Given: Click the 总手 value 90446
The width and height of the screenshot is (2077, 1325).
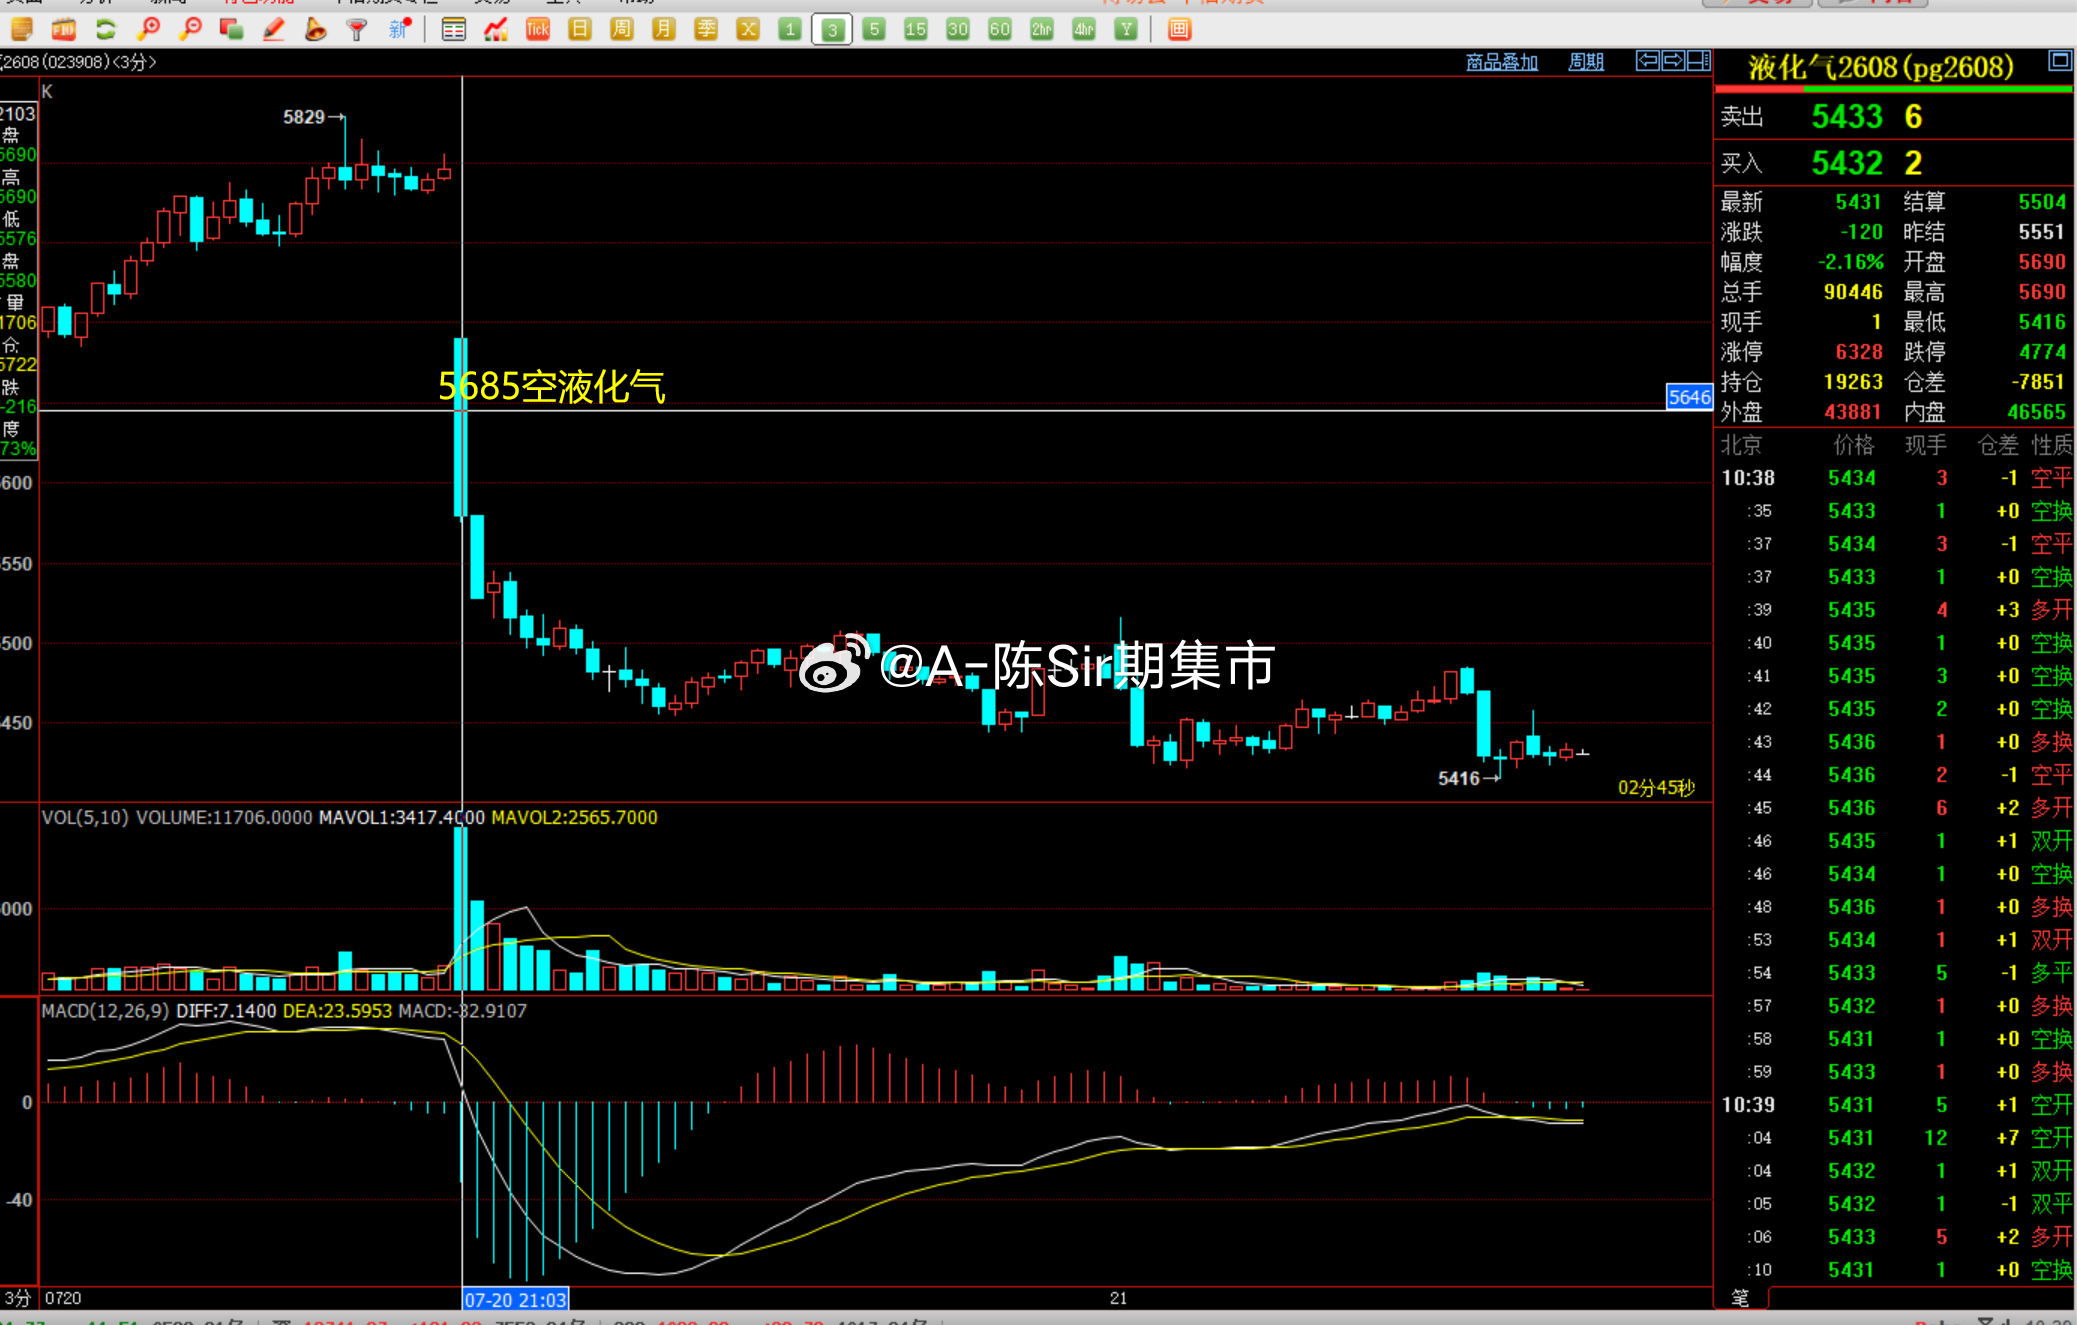Looking at the screenshot, I should pyautogui.click(x=1853, y=292).
